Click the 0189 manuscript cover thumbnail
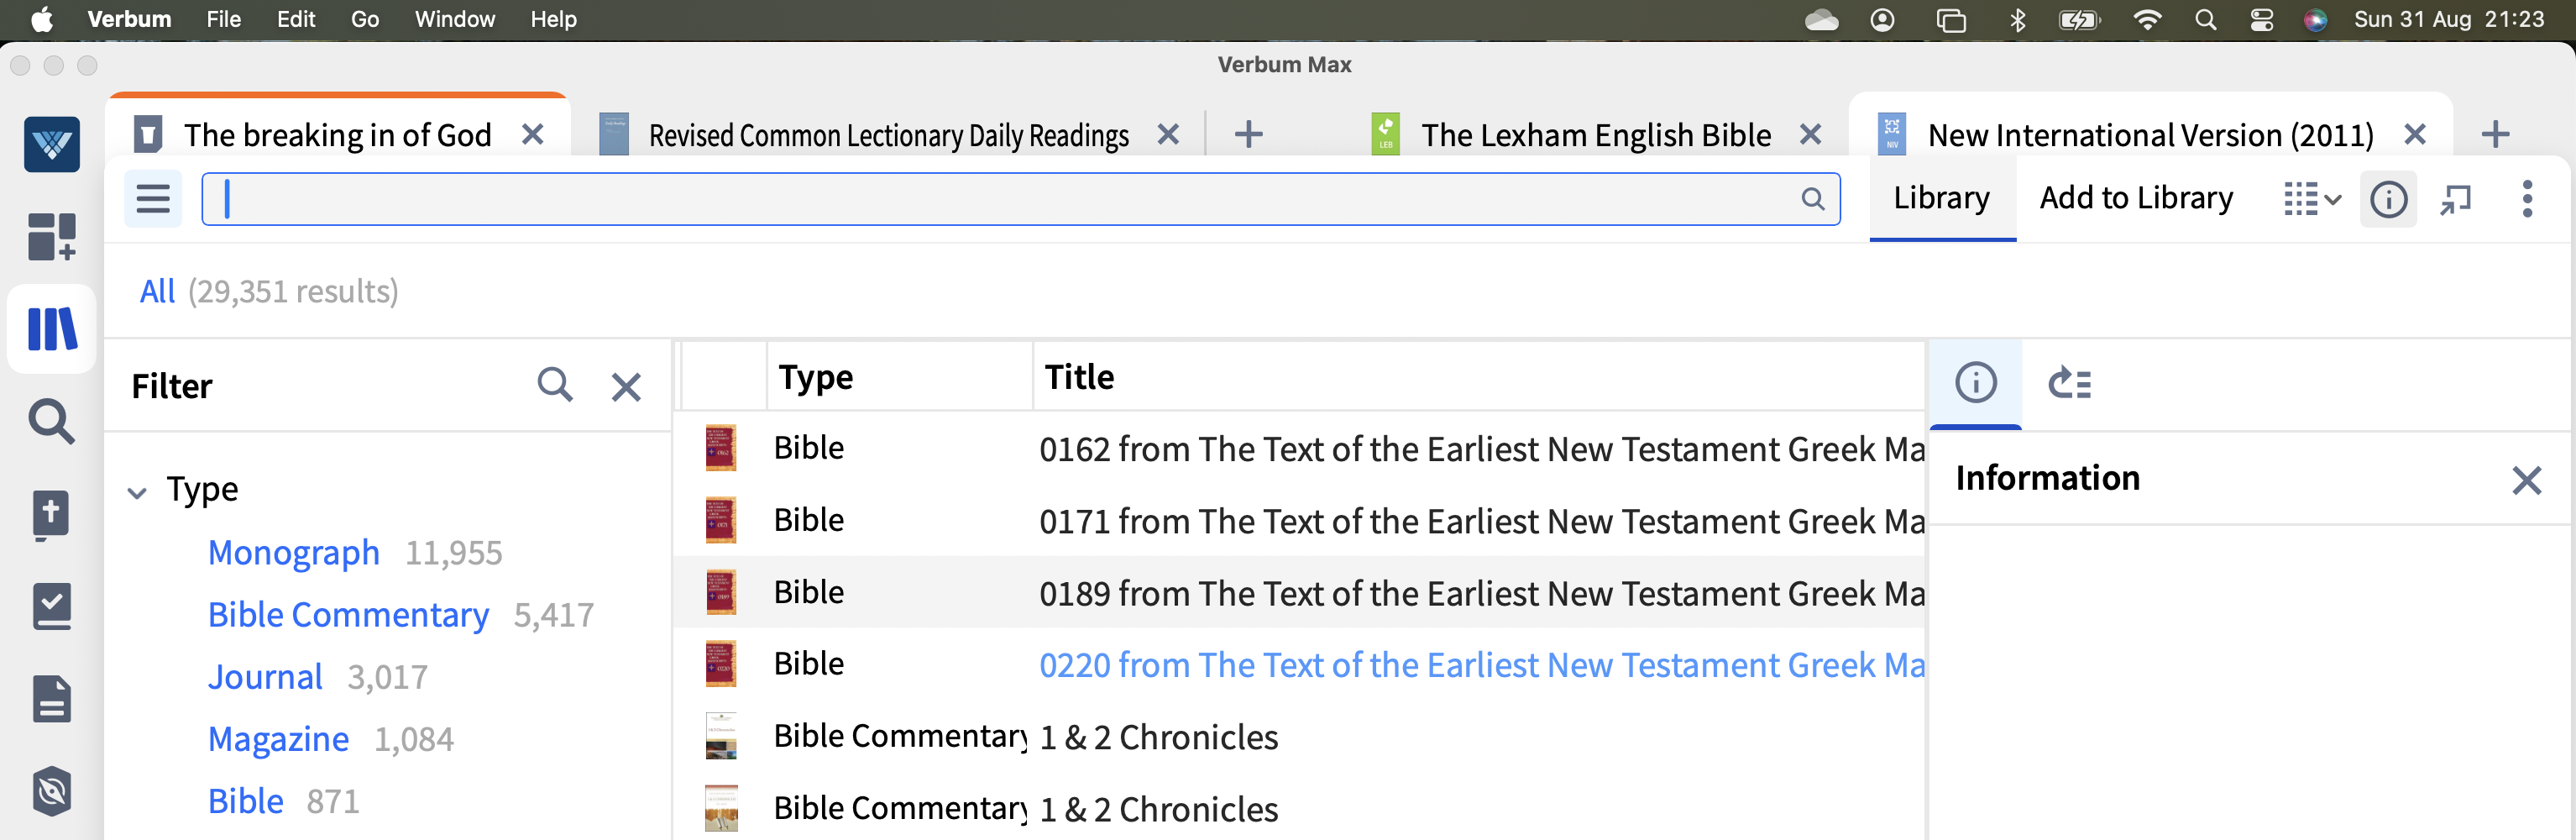The image size is (2576, 840). click(721, 592)
